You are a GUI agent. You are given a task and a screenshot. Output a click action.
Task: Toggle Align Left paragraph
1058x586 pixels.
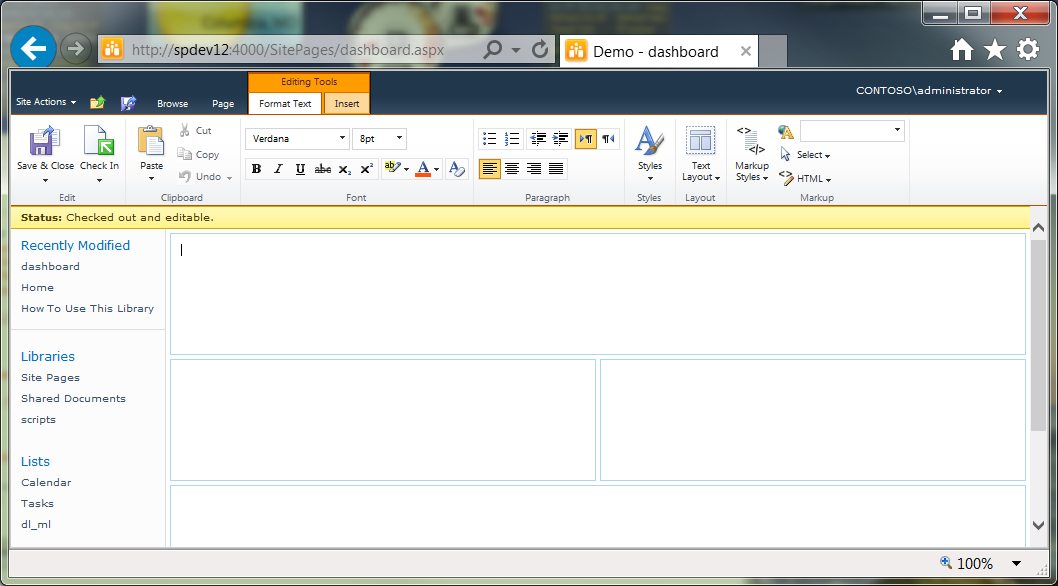coord(490,169)
